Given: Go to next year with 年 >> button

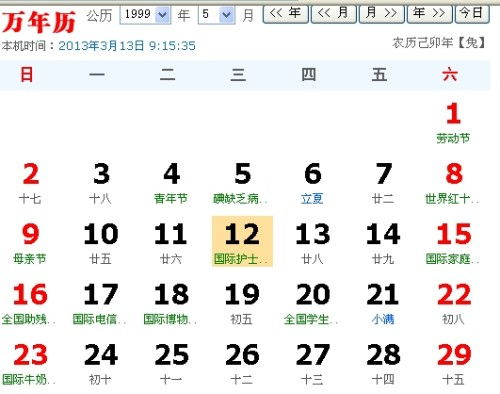Looking at the screenshot, I should click(430, 14).
